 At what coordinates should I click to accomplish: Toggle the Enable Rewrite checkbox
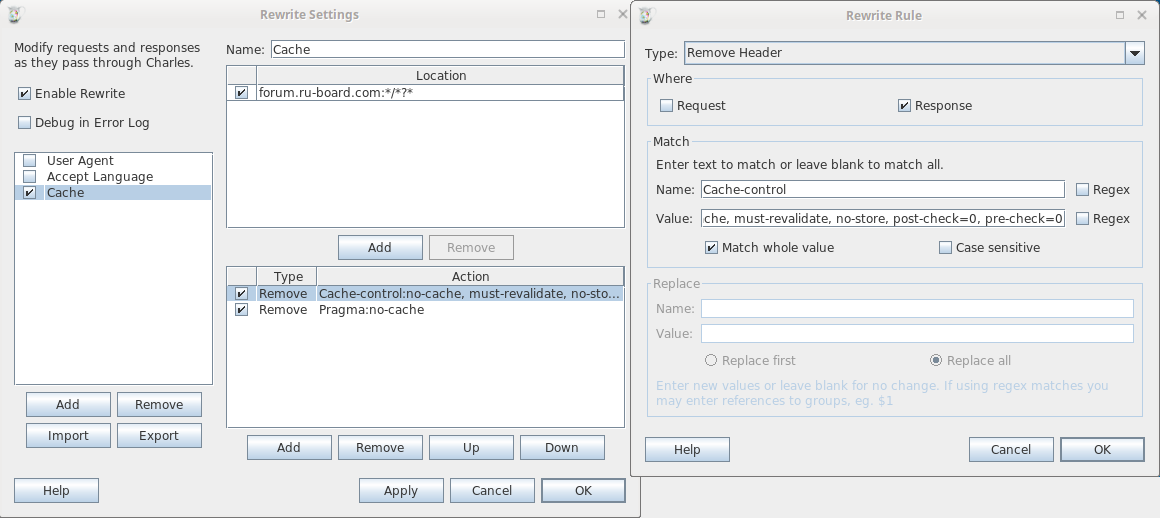pos(24,94)
